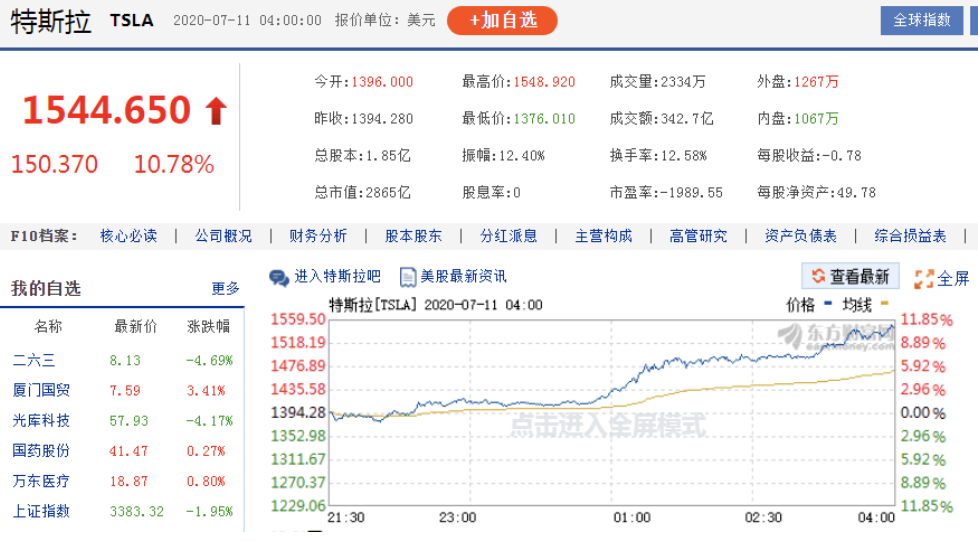Open the 光库科技 stock in watchlist
978x542 pixels.
click(41, 421)
